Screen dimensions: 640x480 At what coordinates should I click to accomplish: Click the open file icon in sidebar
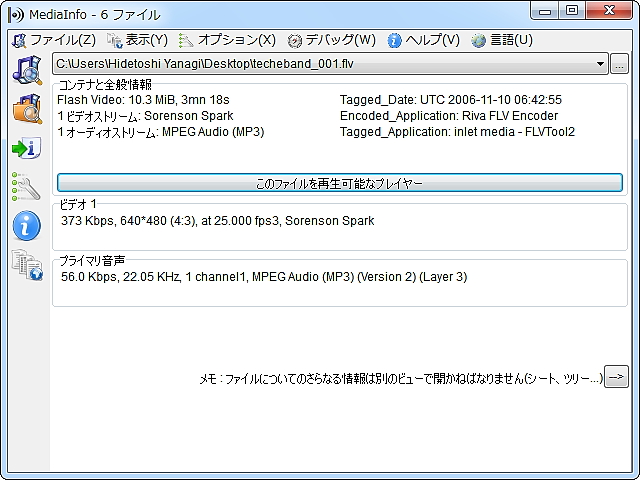pyautogui.click(x=27, y=70)
